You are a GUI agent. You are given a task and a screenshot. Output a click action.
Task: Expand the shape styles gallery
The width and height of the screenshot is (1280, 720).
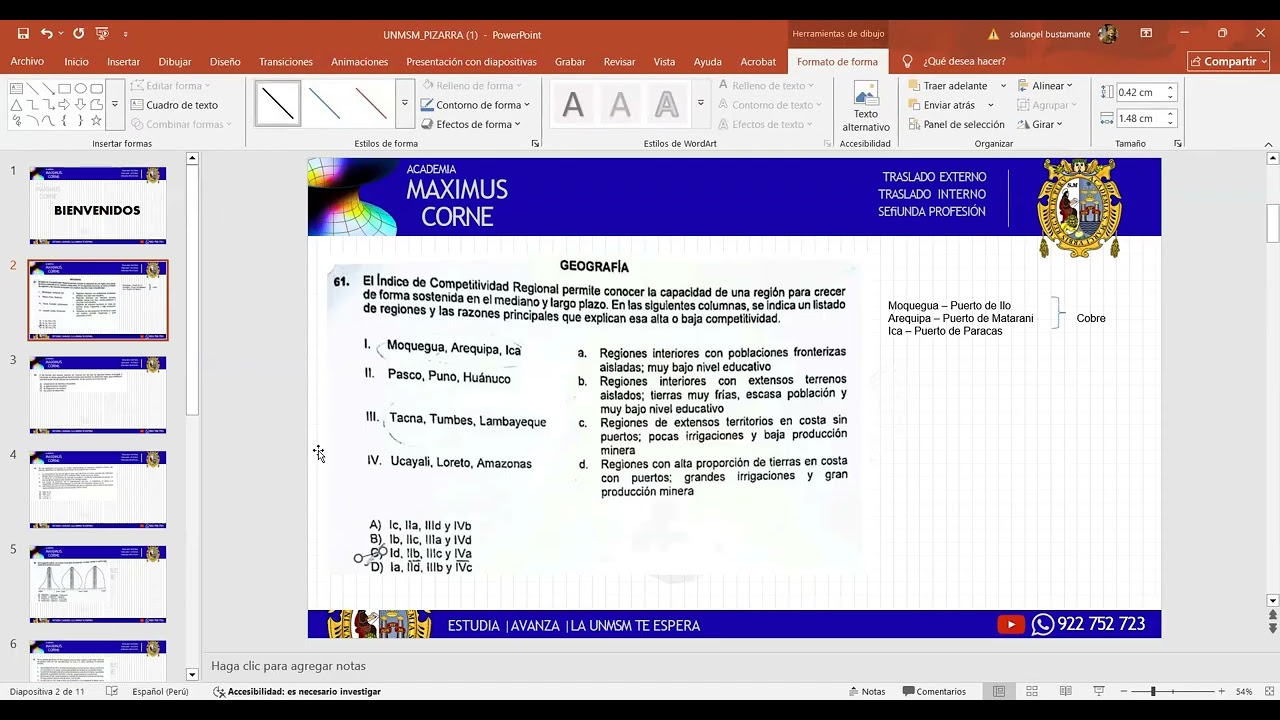click(404, 104)
